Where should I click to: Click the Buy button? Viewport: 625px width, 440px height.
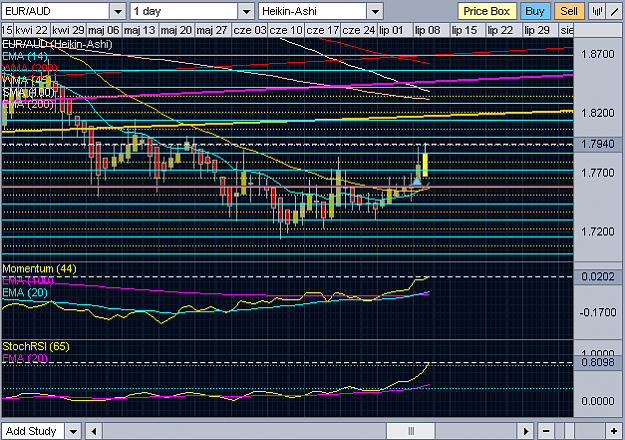point(535,11)
